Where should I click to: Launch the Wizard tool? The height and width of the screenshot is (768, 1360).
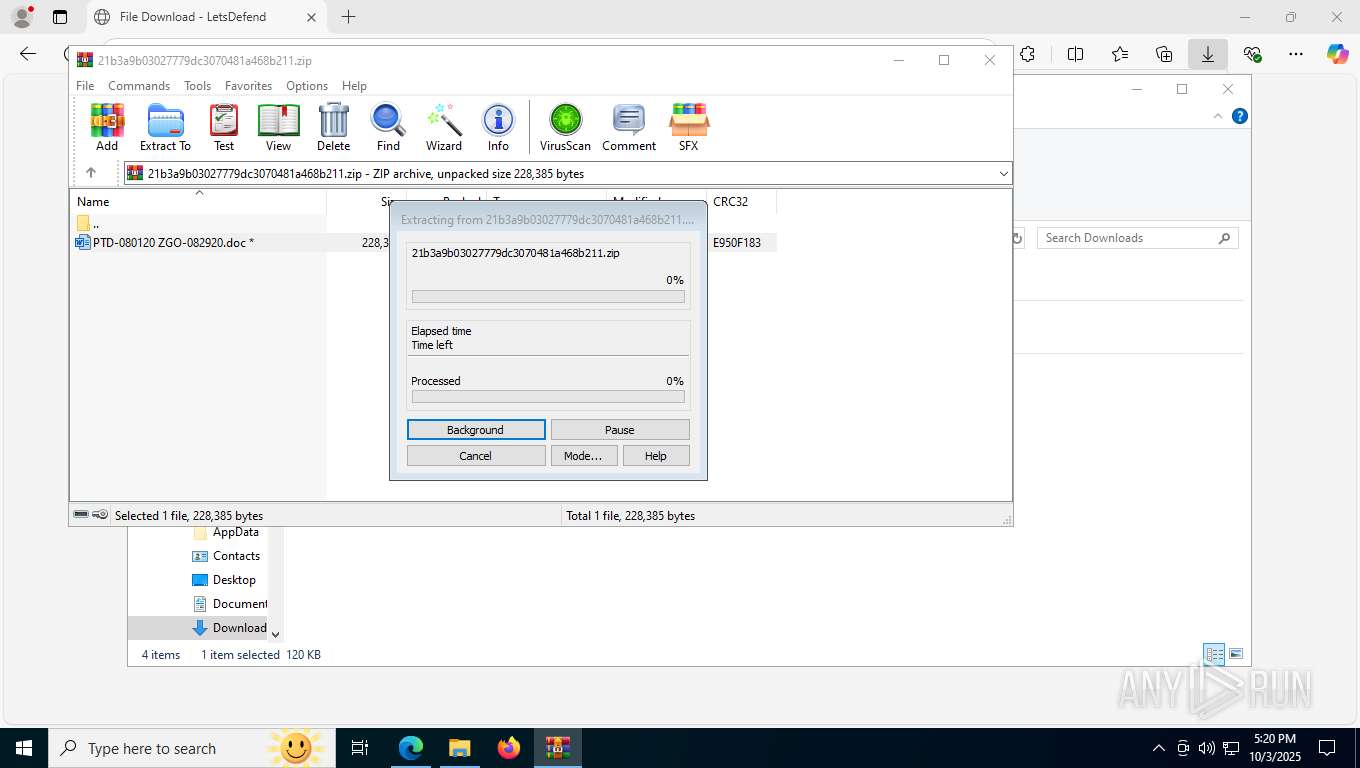(x=444, y=127)
